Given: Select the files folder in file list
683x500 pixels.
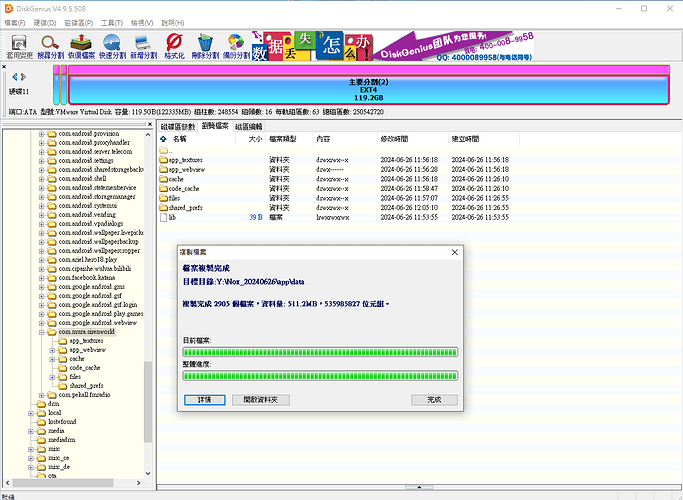Looking at the screenshot, I should (x=169, y=198).
